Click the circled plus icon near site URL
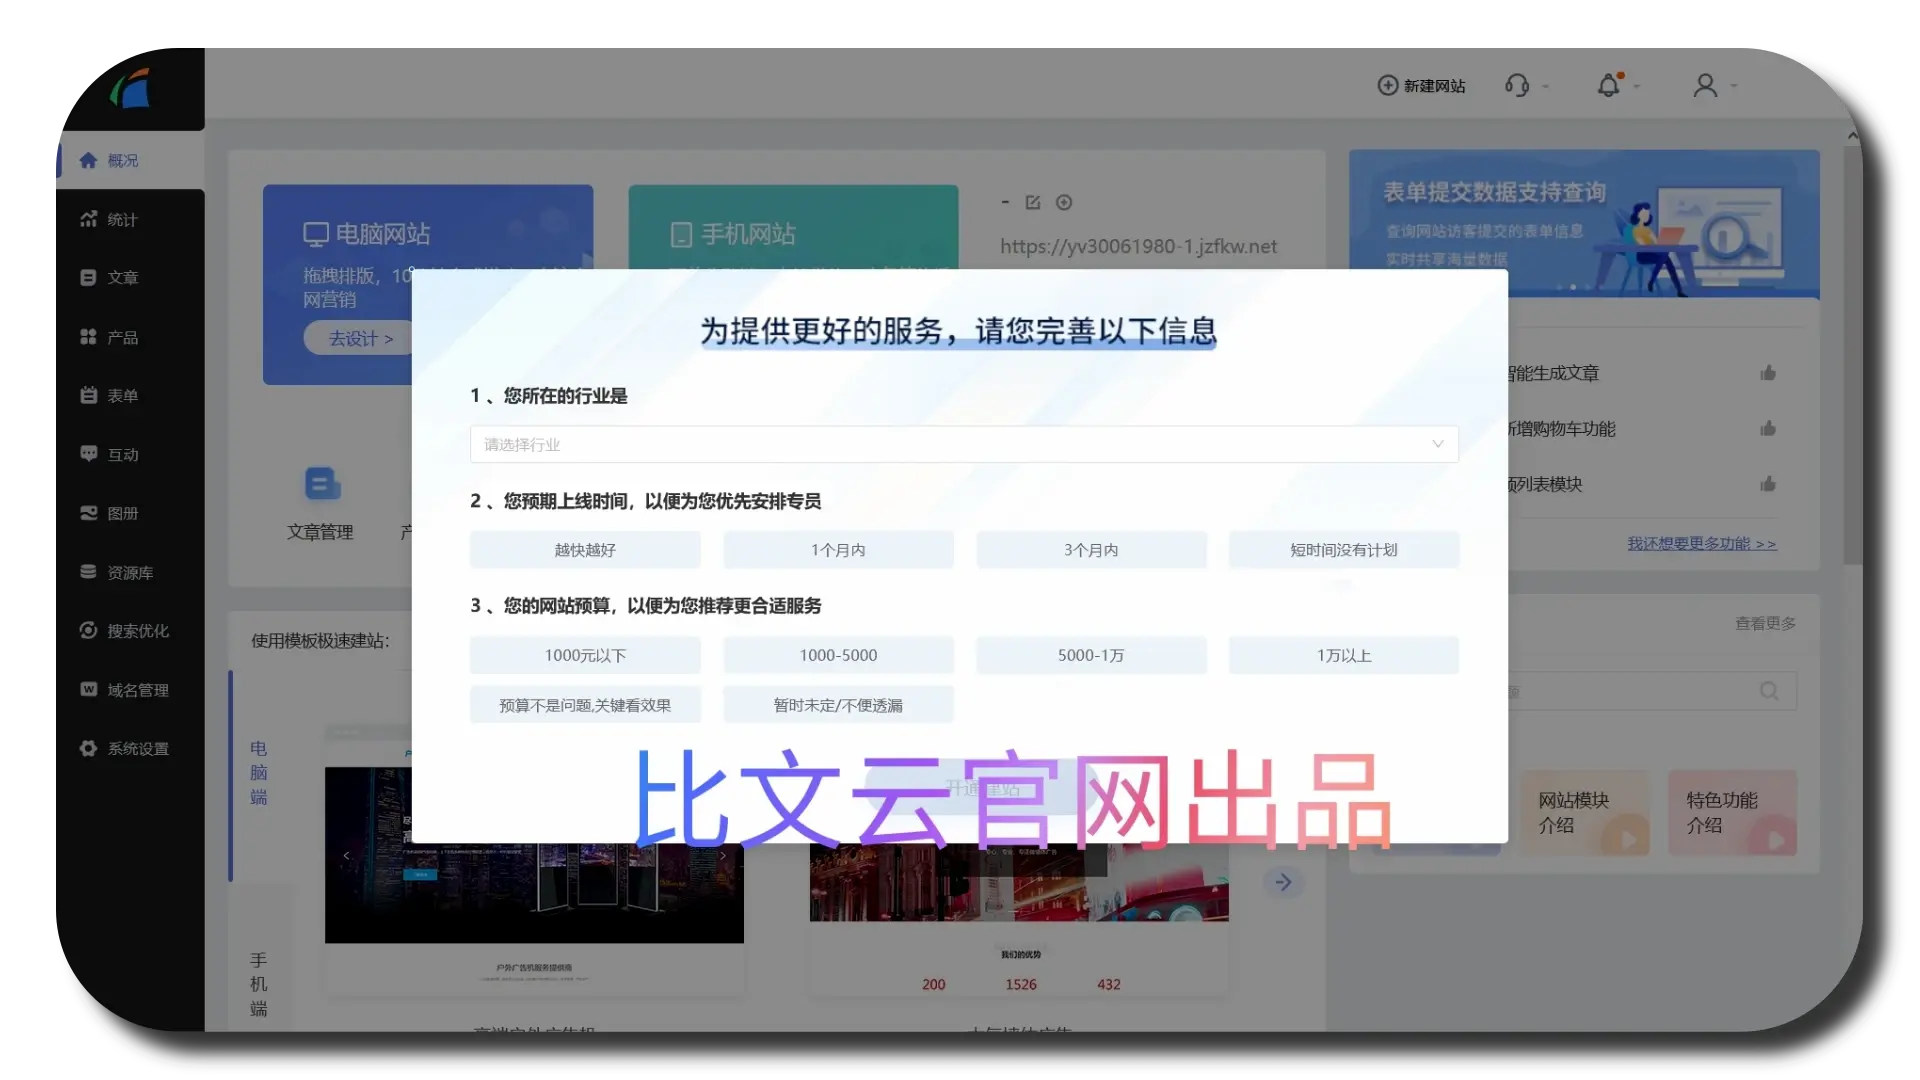Viewport: 1920px width, 1080px height. click(x=1064, y=202)
